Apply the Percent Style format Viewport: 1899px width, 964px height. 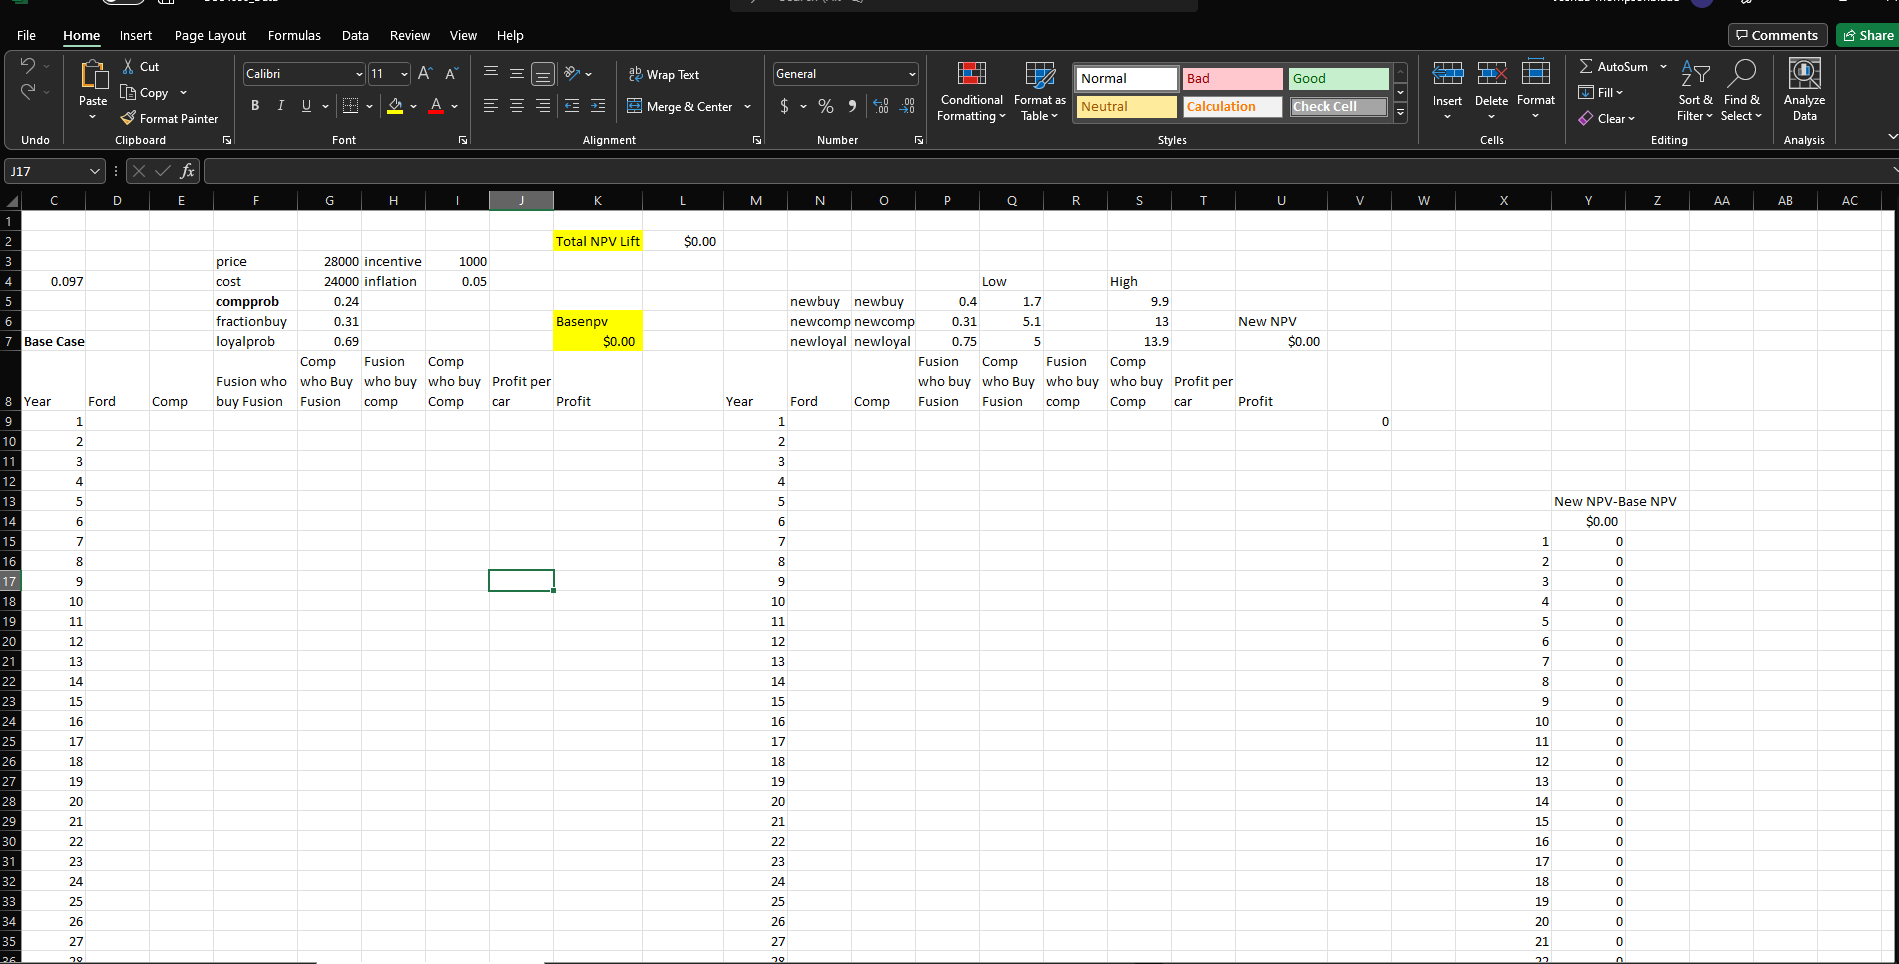point(825,106)
